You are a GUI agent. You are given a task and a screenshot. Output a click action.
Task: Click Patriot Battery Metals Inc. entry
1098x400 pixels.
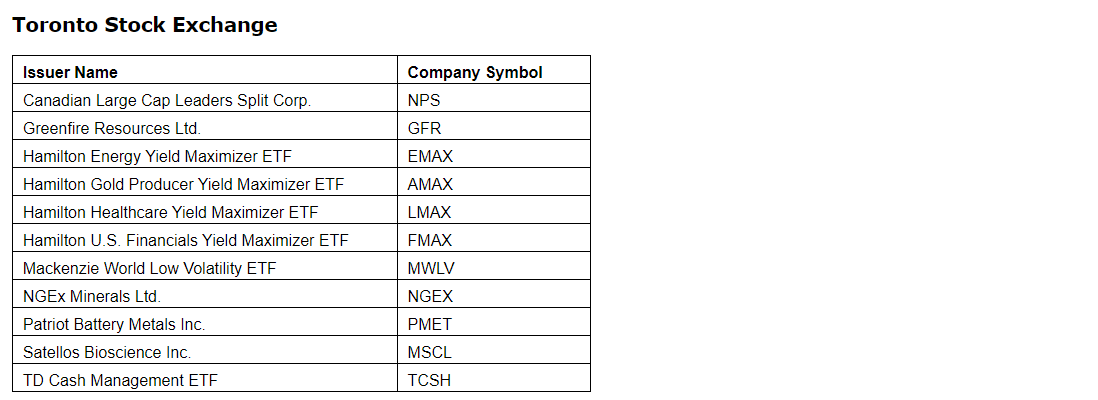(114, 324)
